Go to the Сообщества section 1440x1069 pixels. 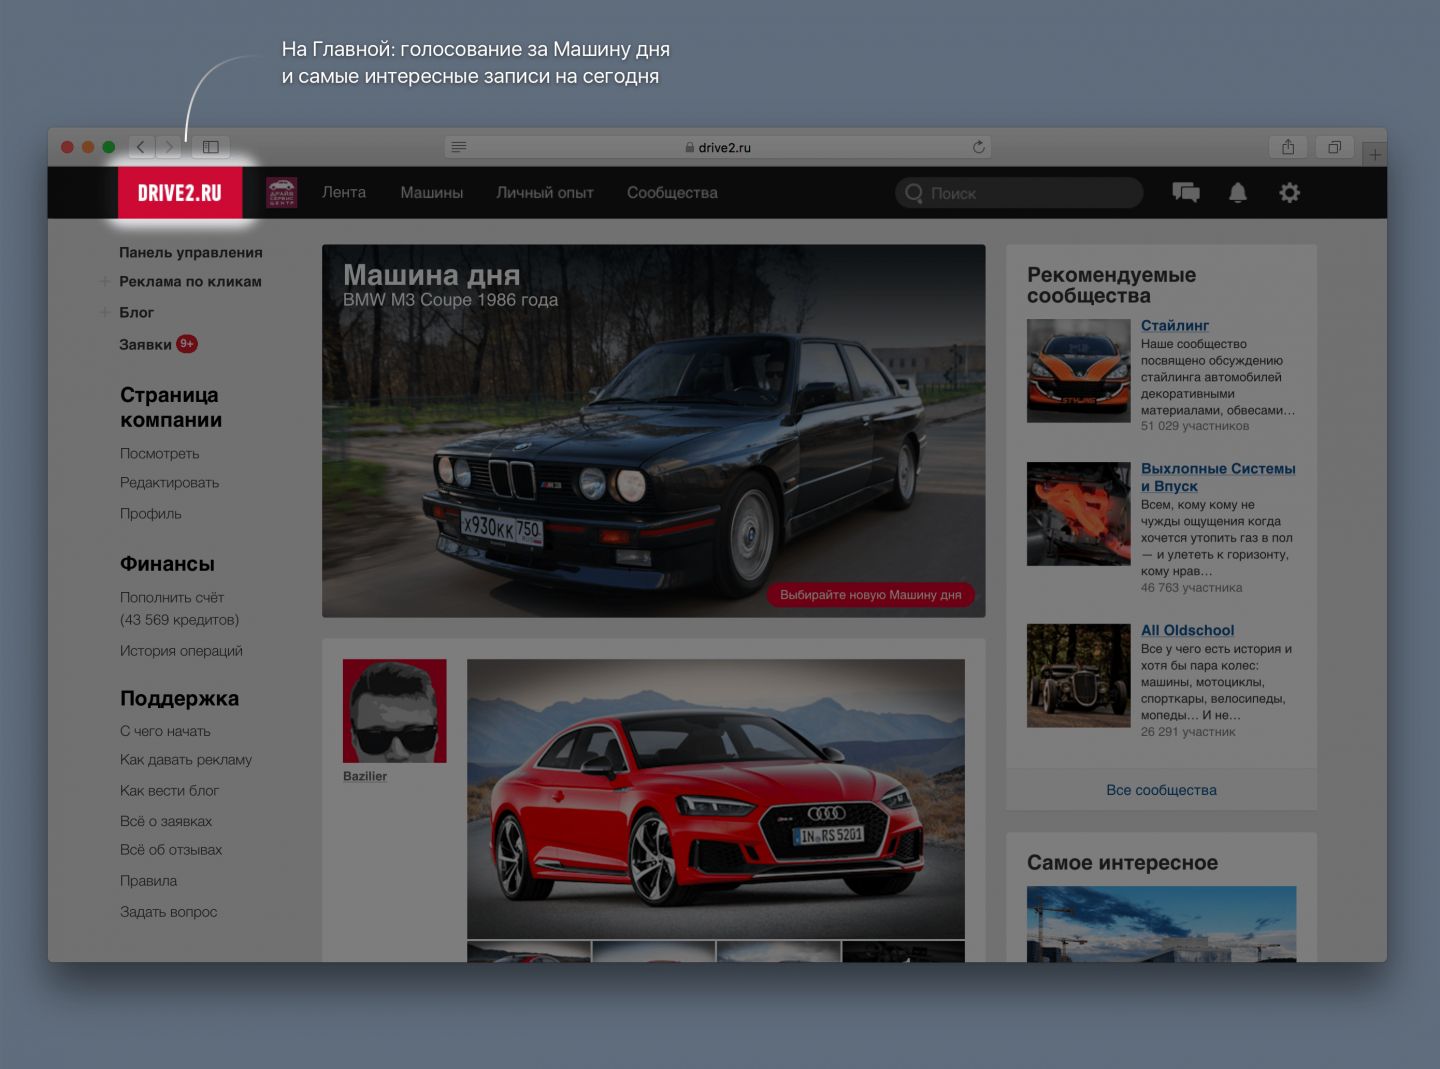tap(672, 193)
